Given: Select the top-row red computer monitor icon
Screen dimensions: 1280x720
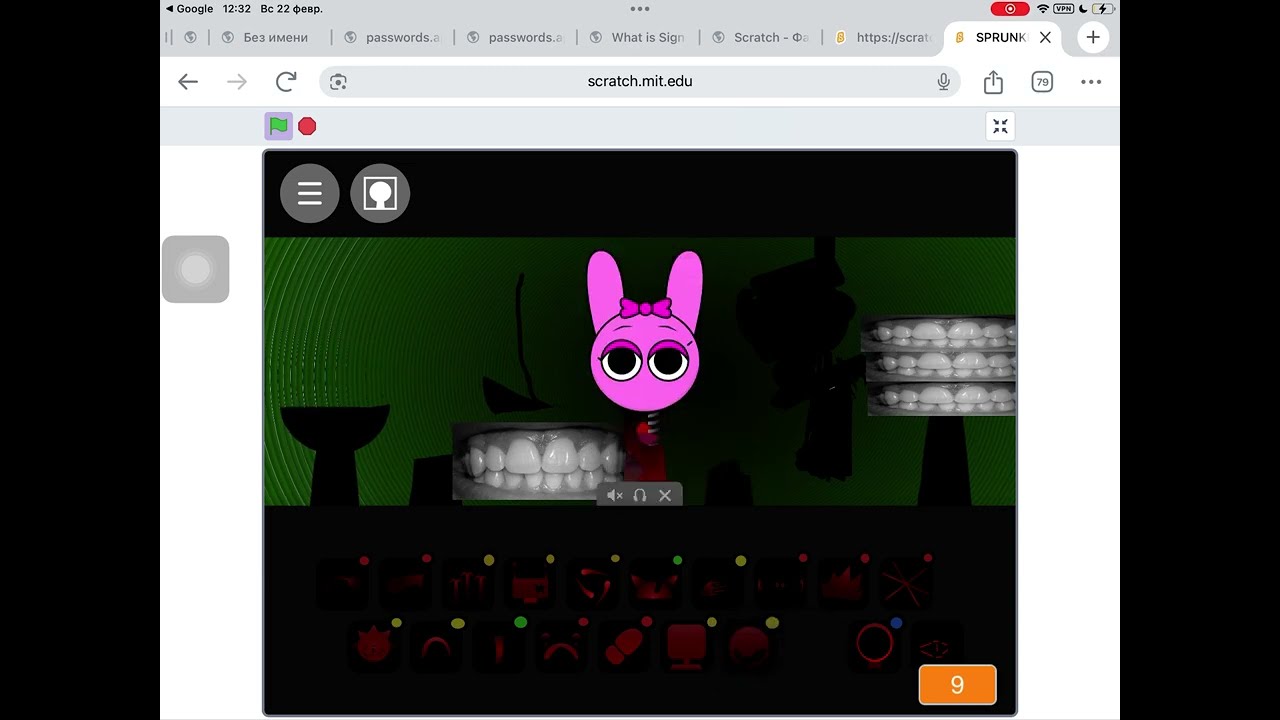Looking at the screenshot, I should click(529, 584).
